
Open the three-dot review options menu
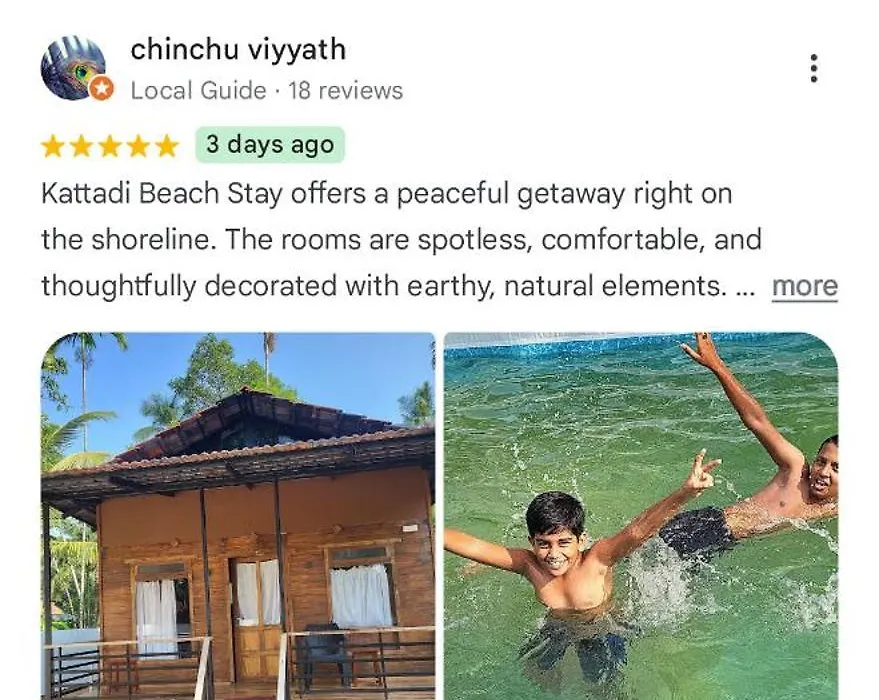coord(814,68)
